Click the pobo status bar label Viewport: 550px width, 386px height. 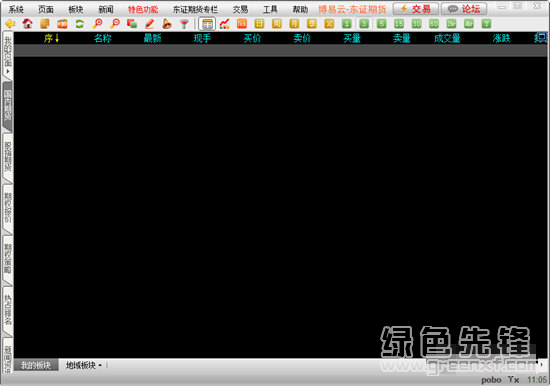click(x=491, y=380)
